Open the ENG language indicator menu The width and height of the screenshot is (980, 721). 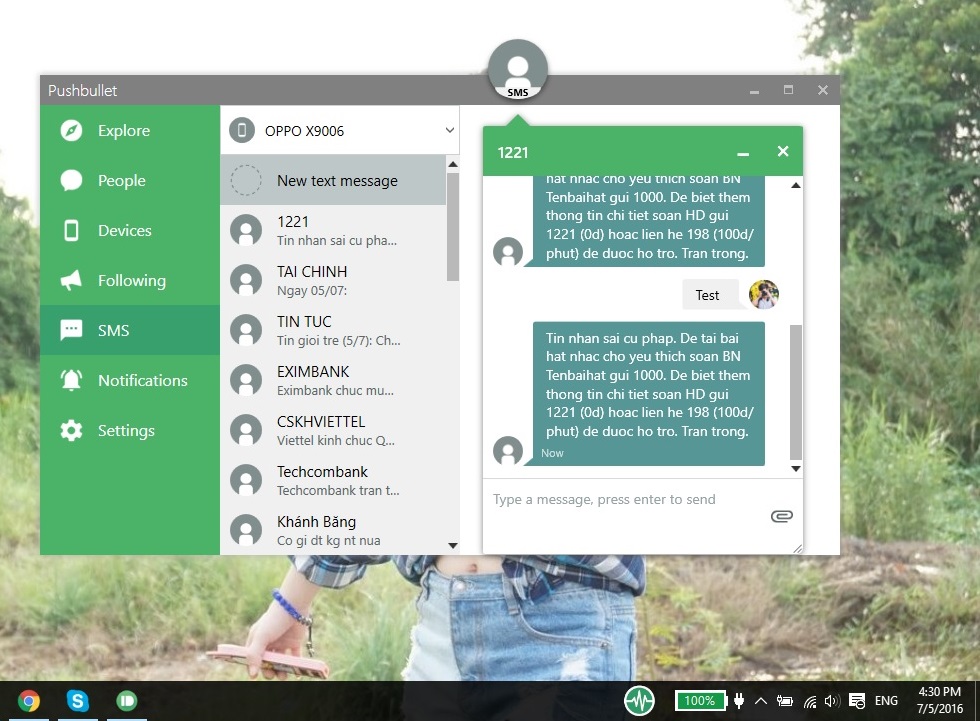click(886, 700)
